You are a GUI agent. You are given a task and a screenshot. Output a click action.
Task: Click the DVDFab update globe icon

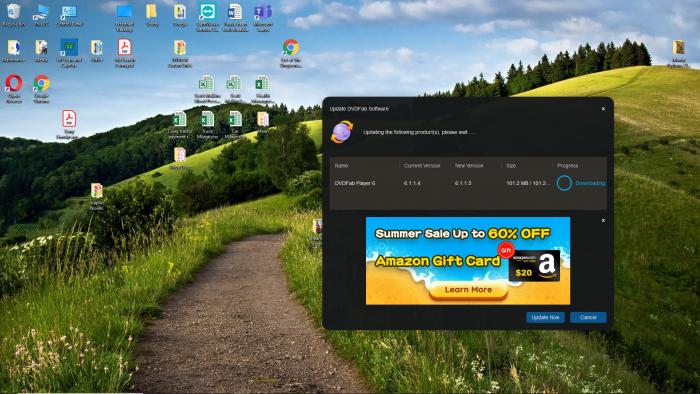pos(342,132)
